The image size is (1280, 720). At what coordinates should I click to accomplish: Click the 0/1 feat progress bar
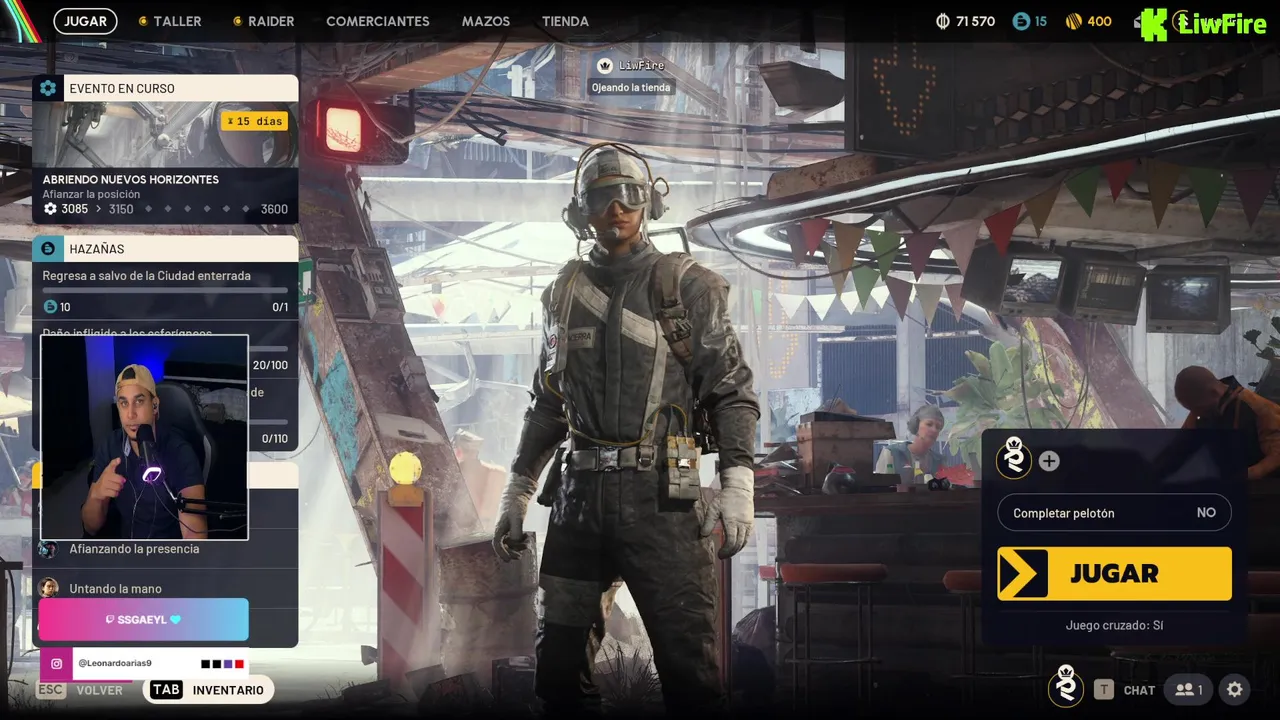[165, 291]
